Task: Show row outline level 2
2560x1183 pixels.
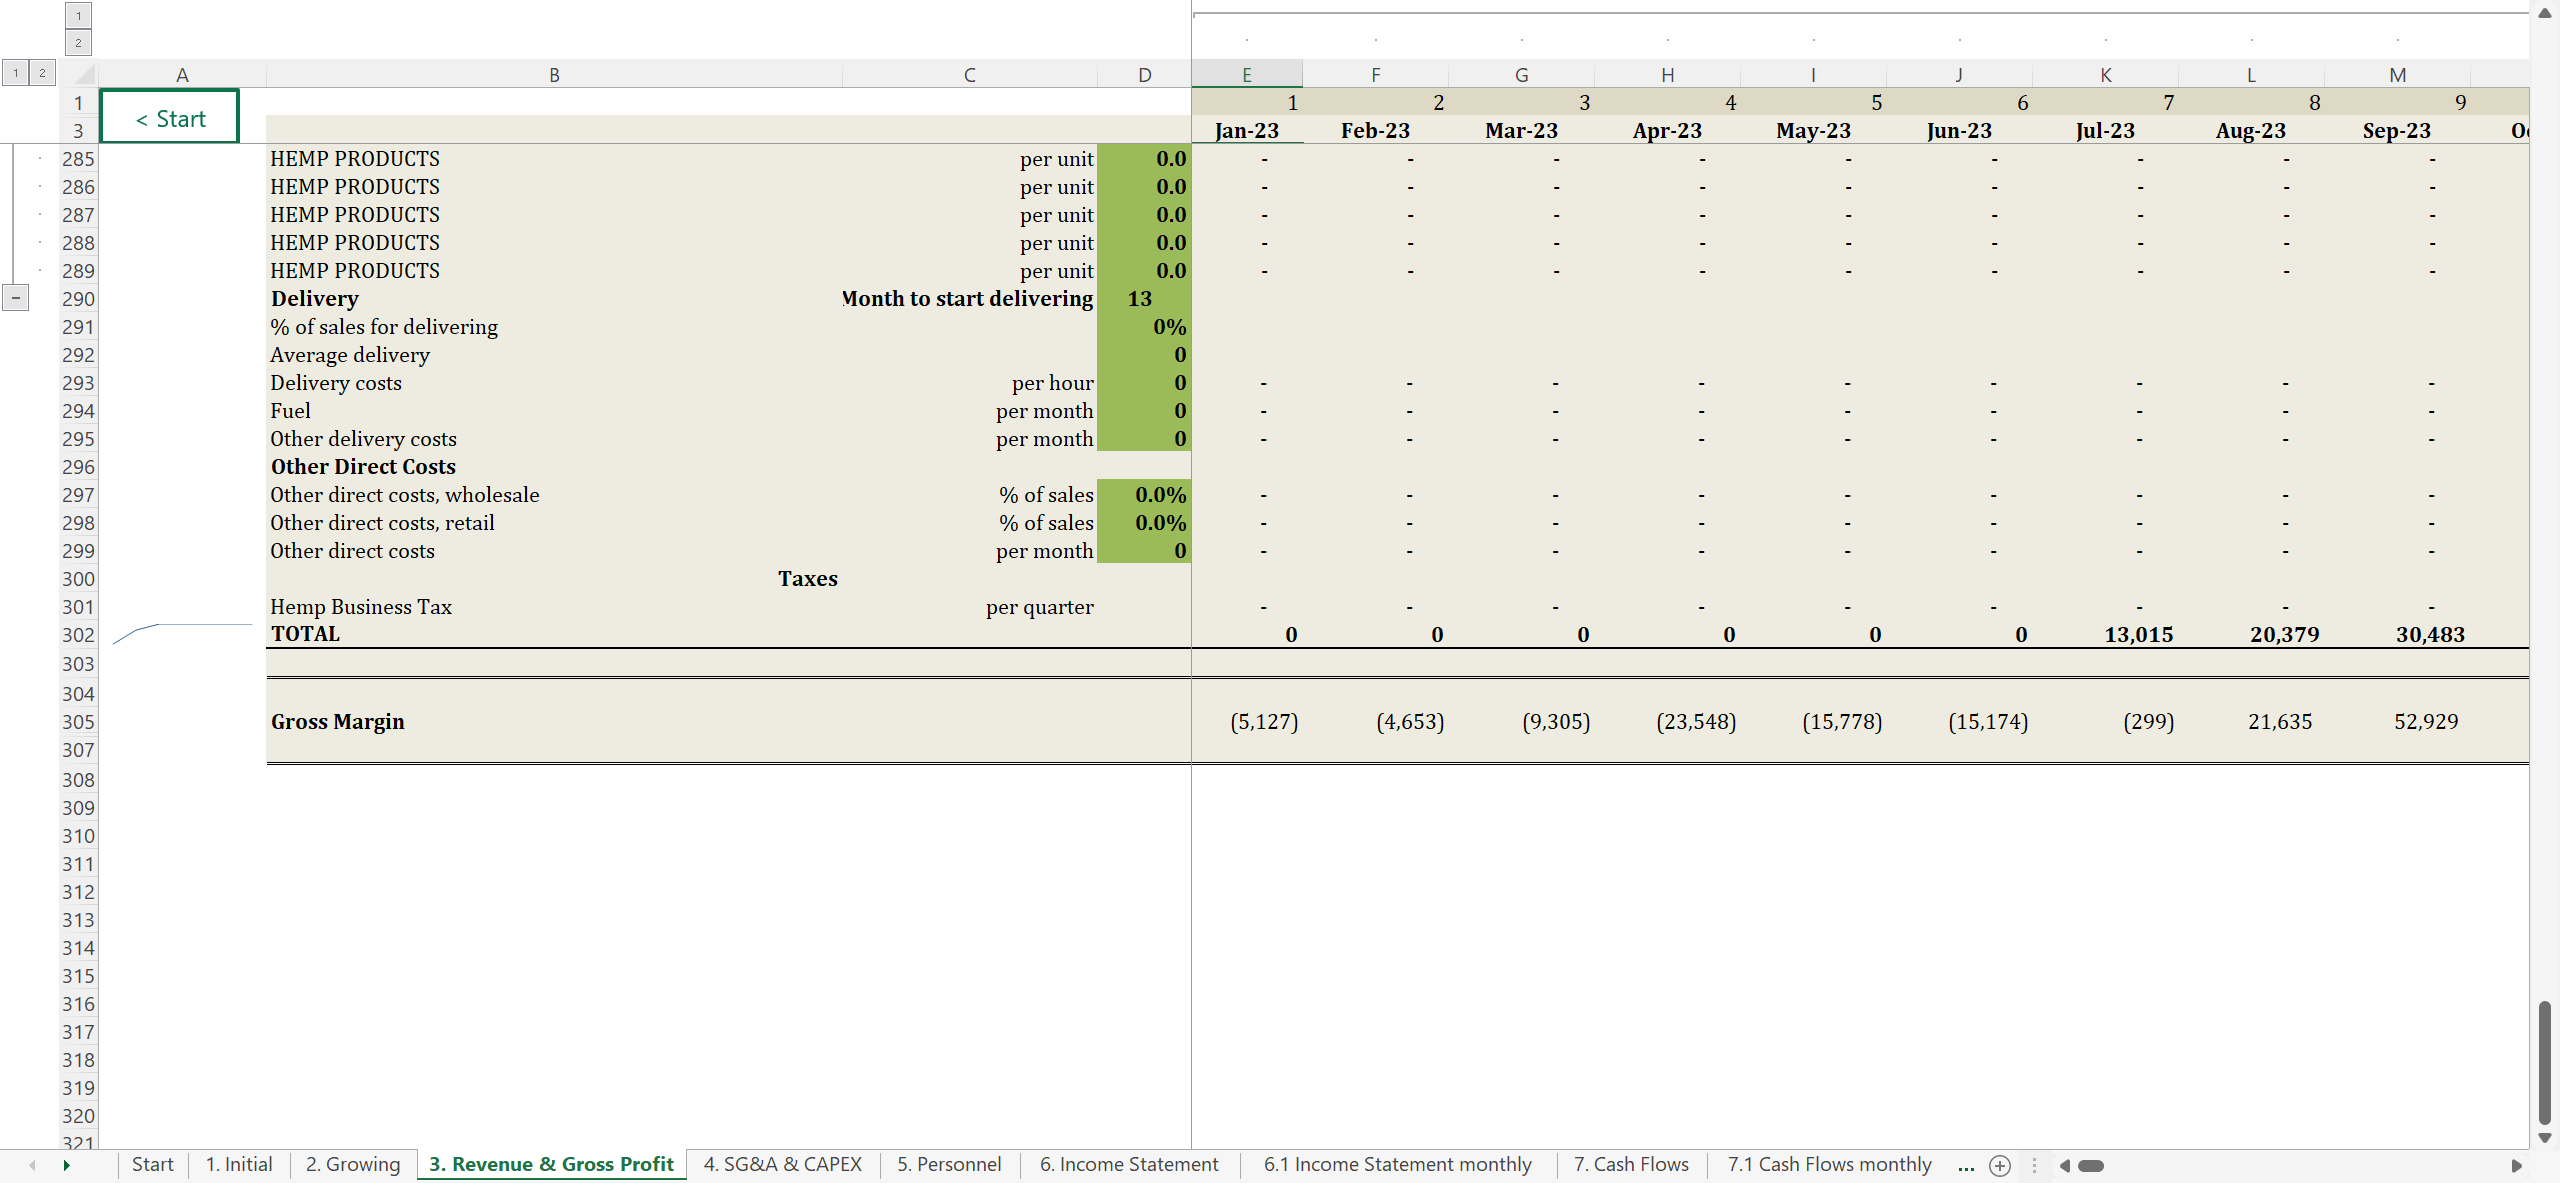Action: tap(42, 72)
